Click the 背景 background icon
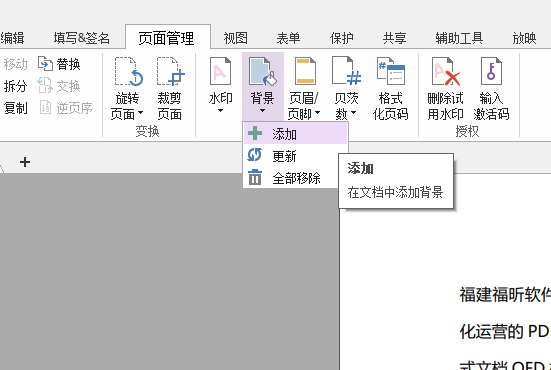551x370 pixels. (262, 72)
